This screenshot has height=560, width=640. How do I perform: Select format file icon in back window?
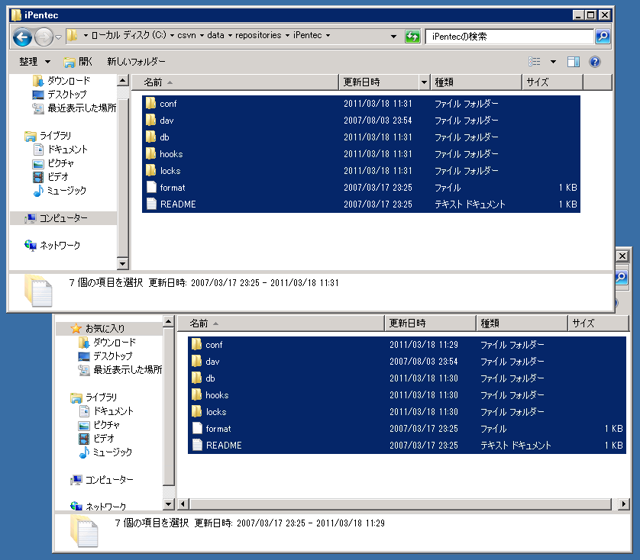point(198,428)
